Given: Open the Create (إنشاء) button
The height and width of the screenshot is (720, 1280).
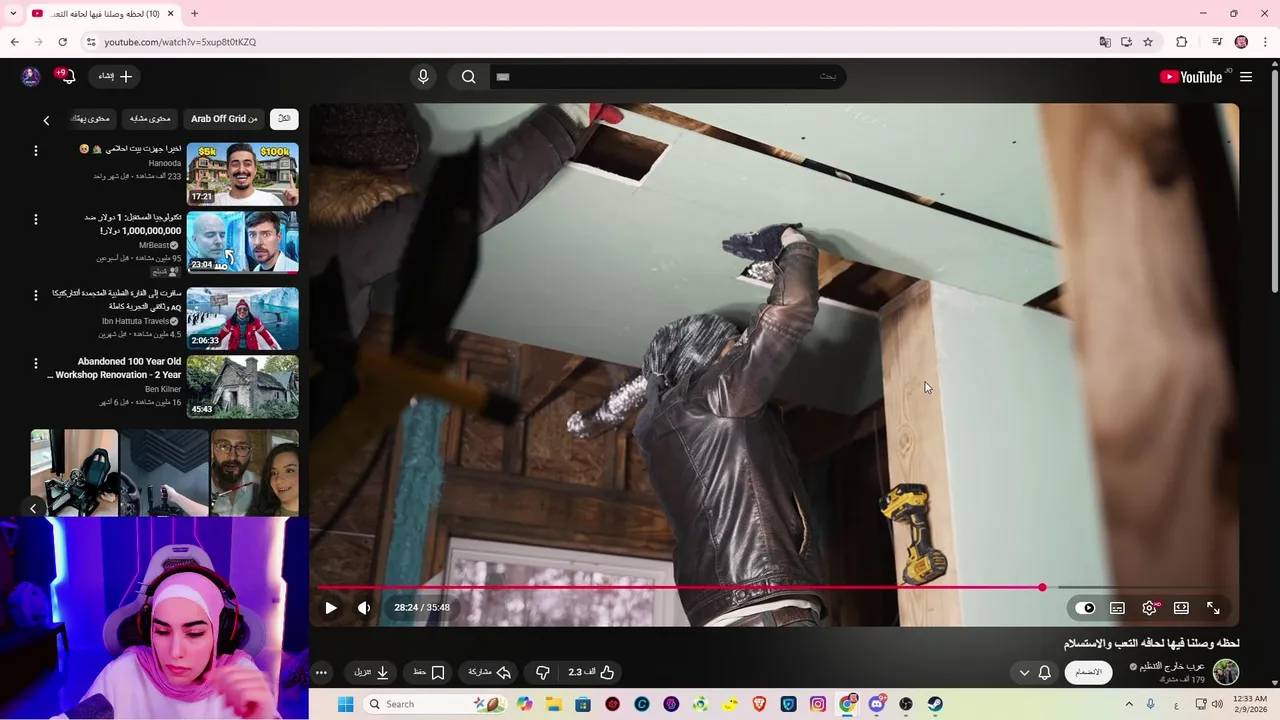Looking at the screenshot, I should coord(115,77).
